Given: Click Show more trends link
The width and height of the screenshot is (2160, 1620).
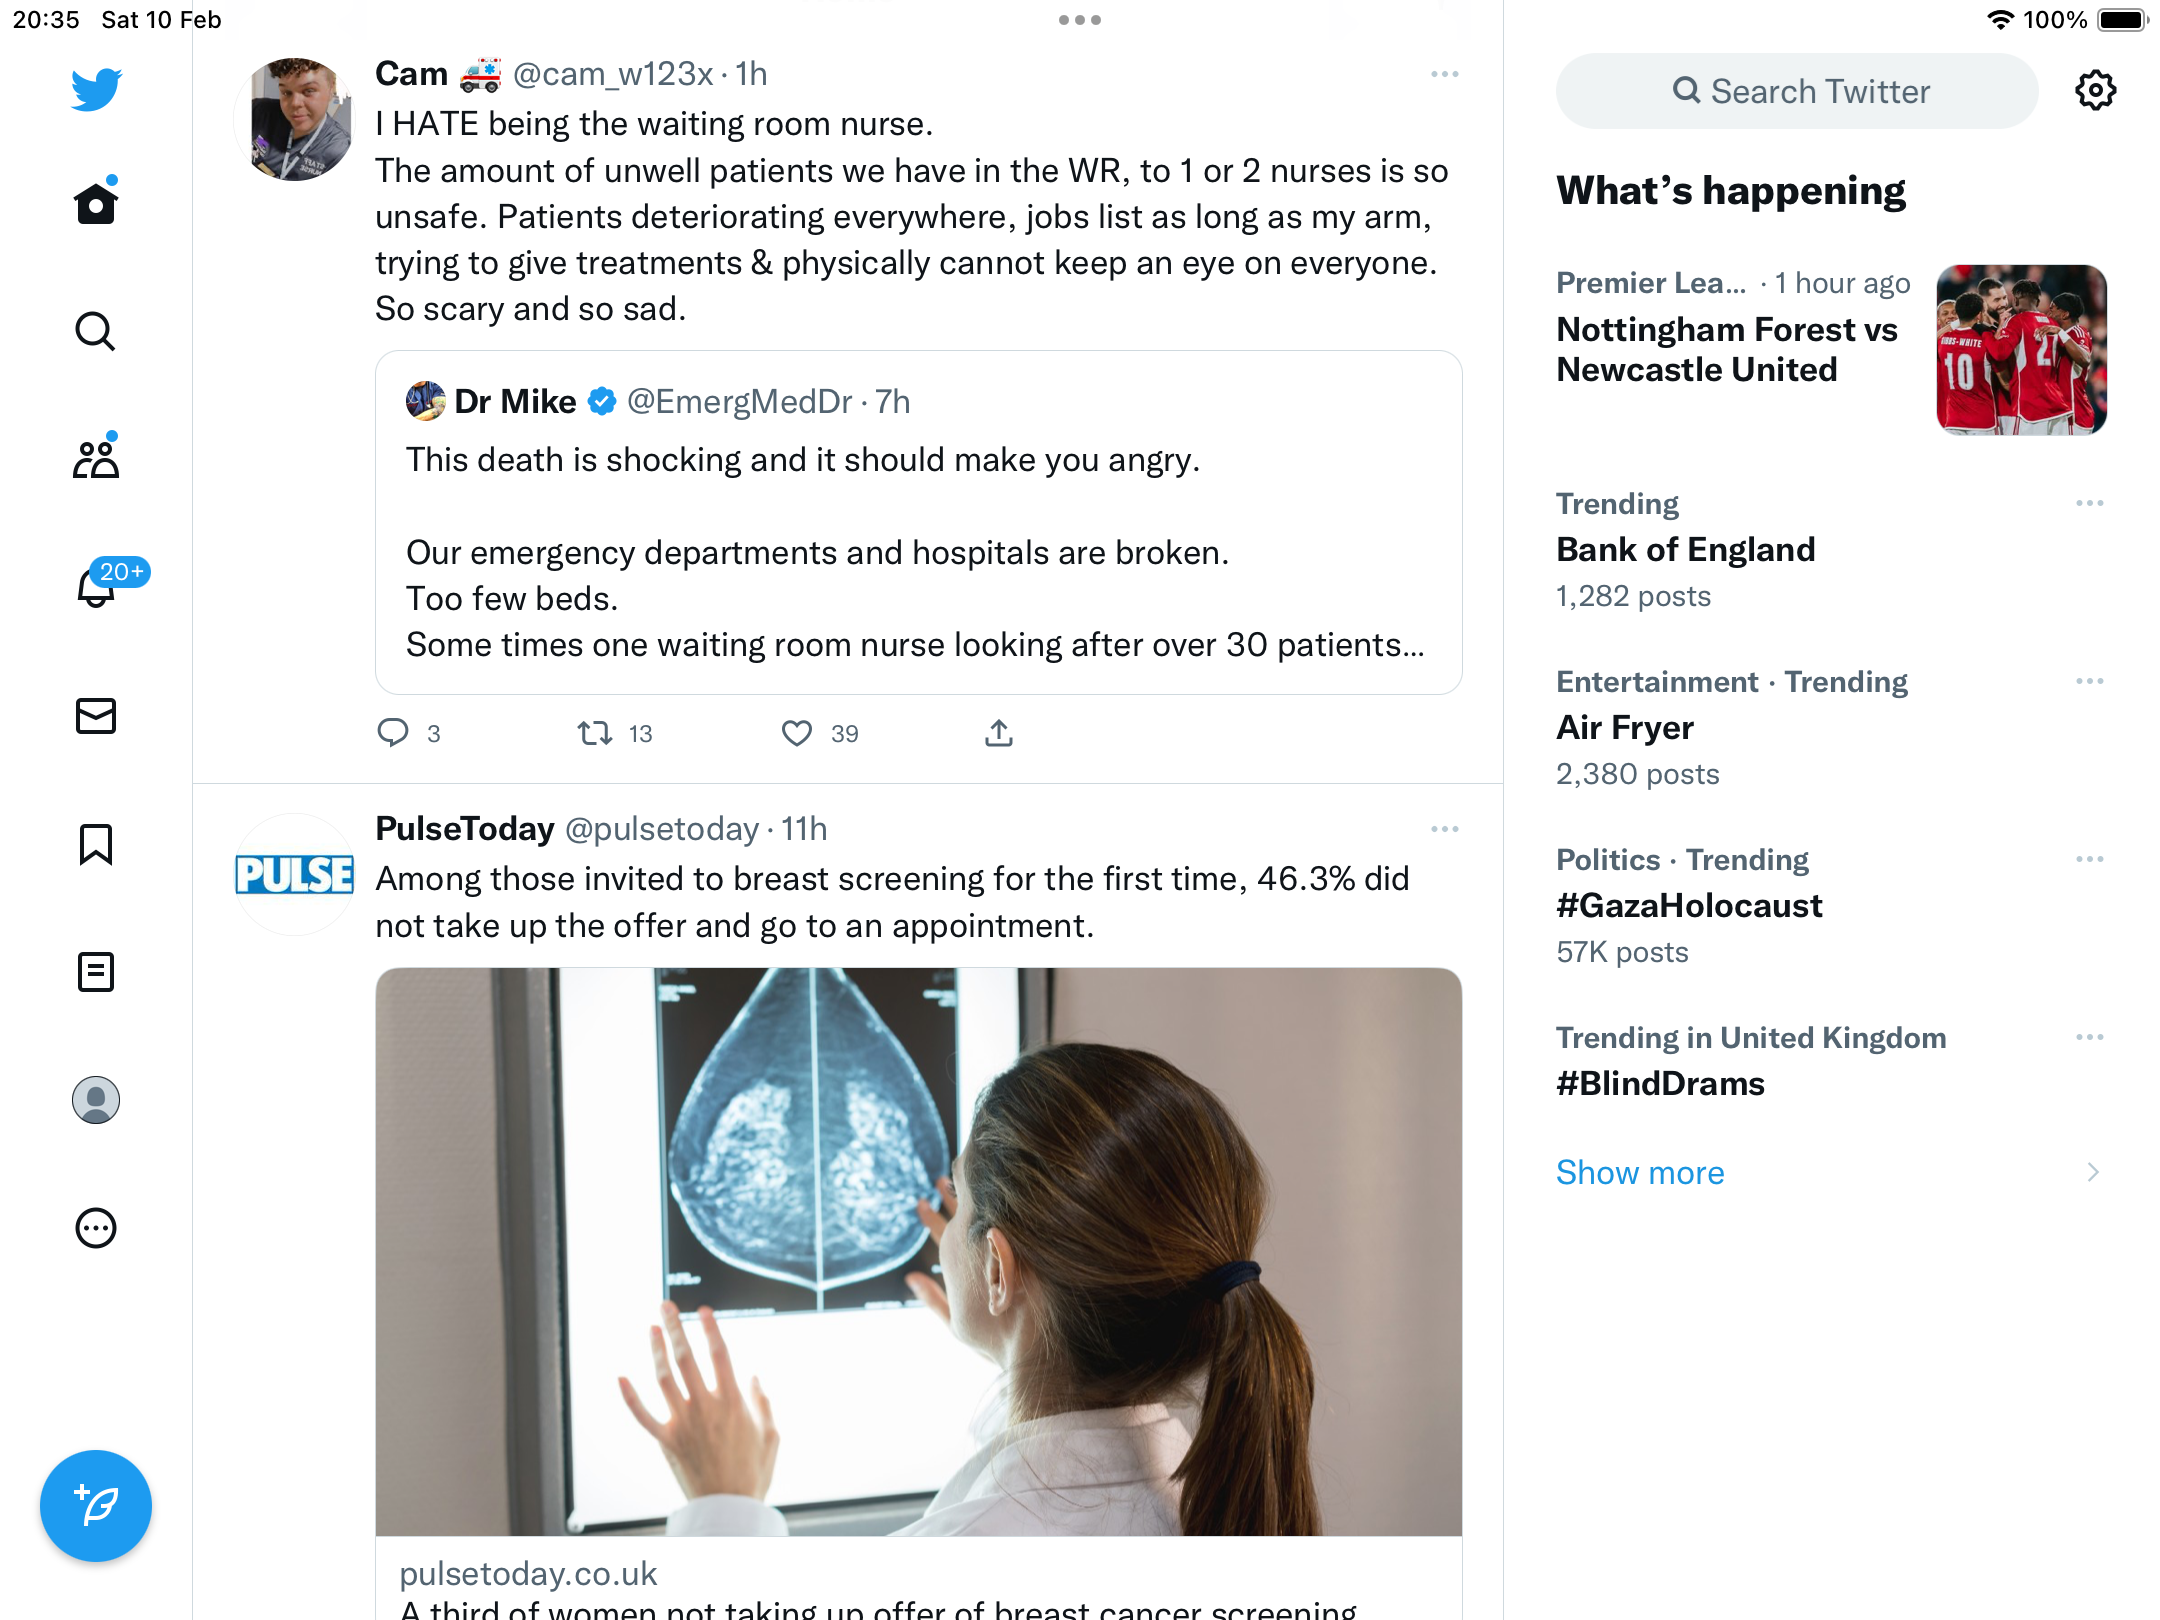Looking at the screenshot, I should (1640, 1172).
